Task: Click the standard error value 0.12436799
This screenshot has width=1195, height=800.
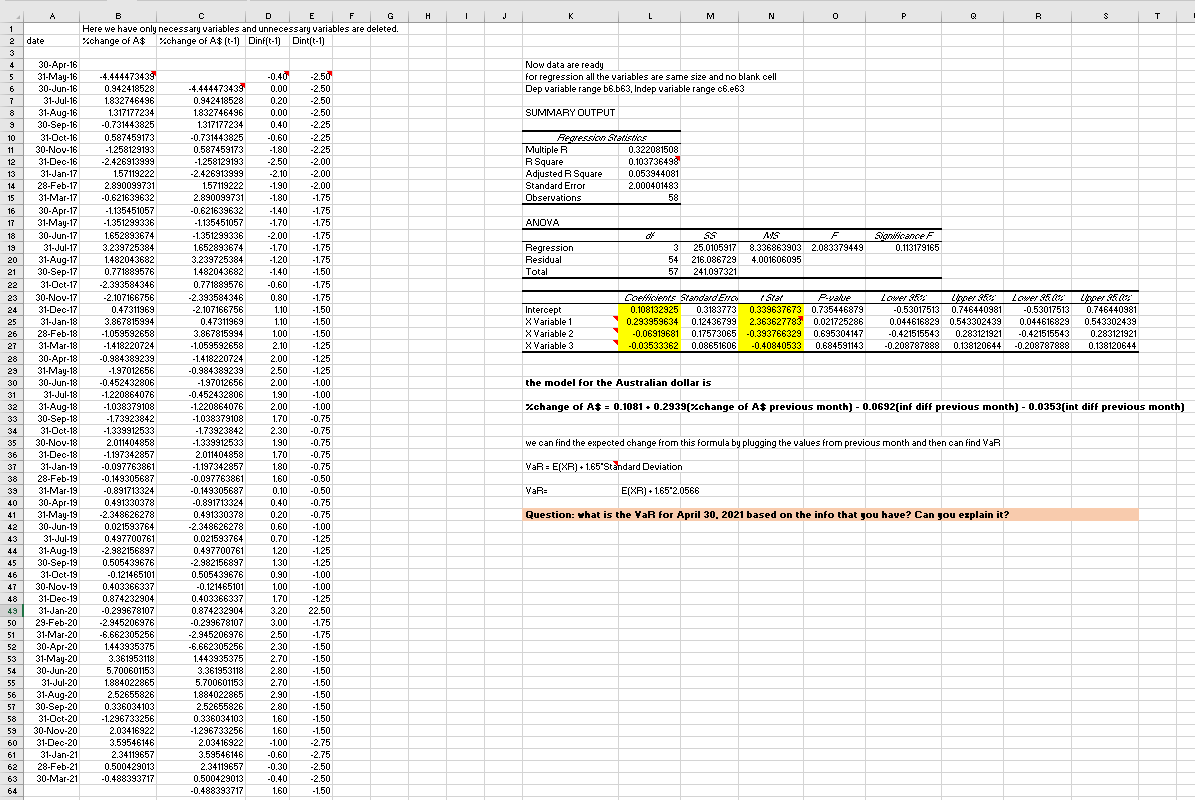Action: tap(710, 322)
